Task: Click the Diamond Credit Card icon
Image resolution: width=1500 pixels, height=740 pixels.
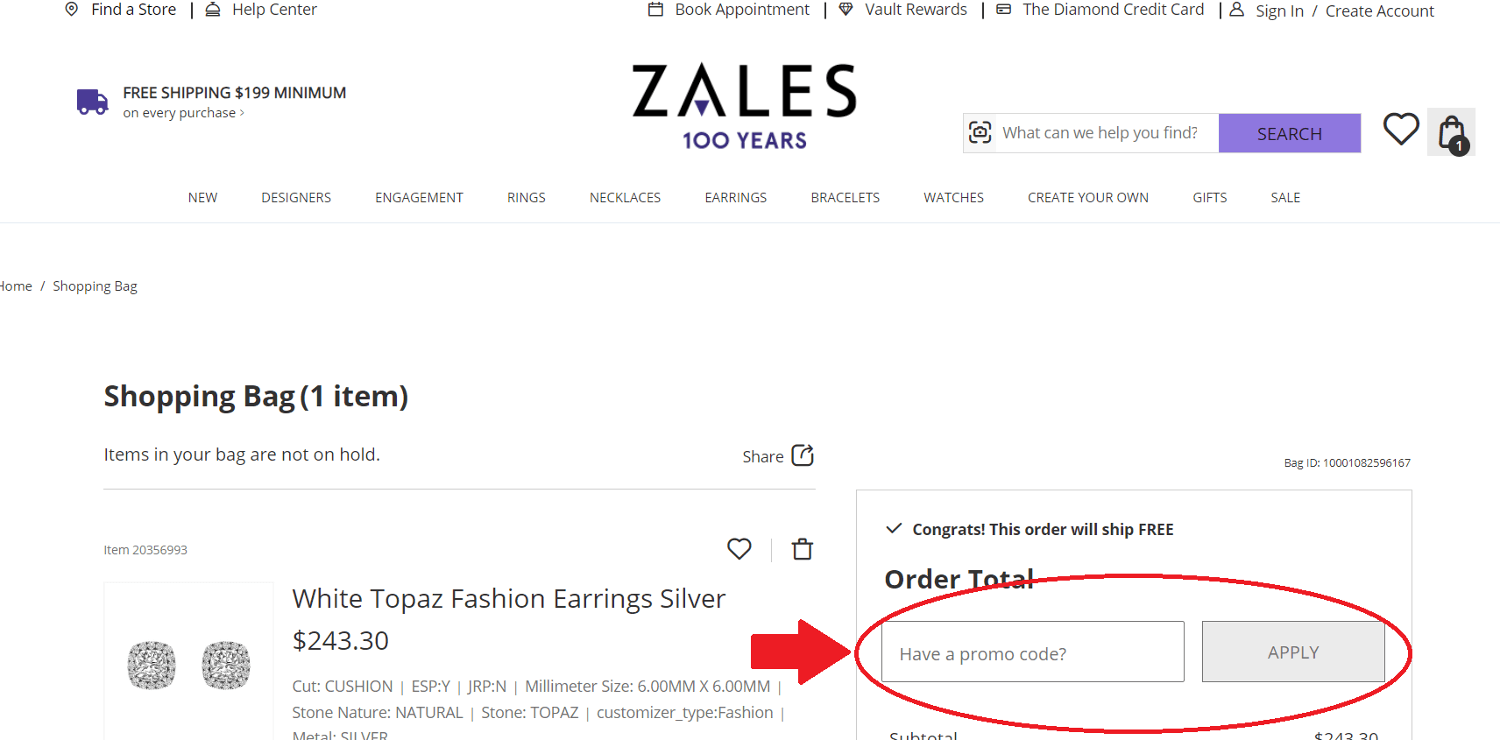Action: (1003, 9)
